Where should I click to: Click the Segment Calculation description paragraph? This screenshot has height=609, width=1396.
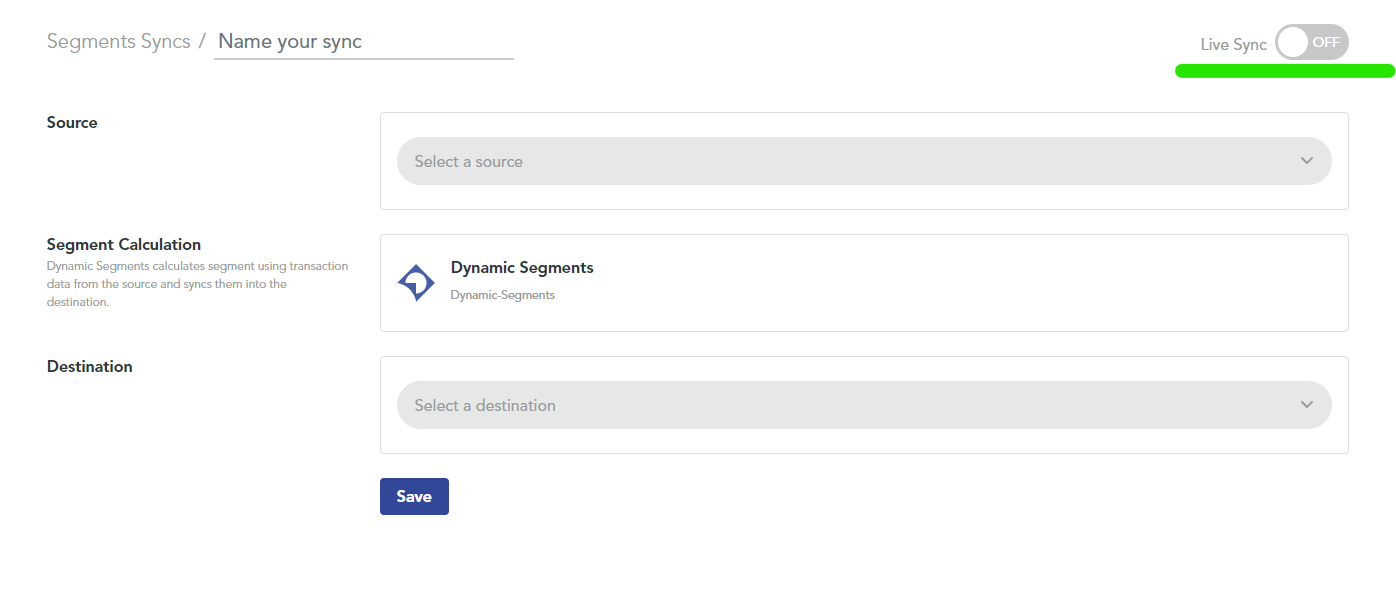click(198, 284)
